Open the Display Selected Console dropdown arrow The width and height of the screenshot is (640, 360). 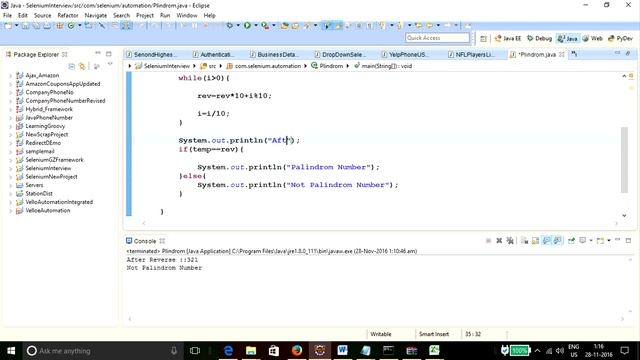(591, 241)
